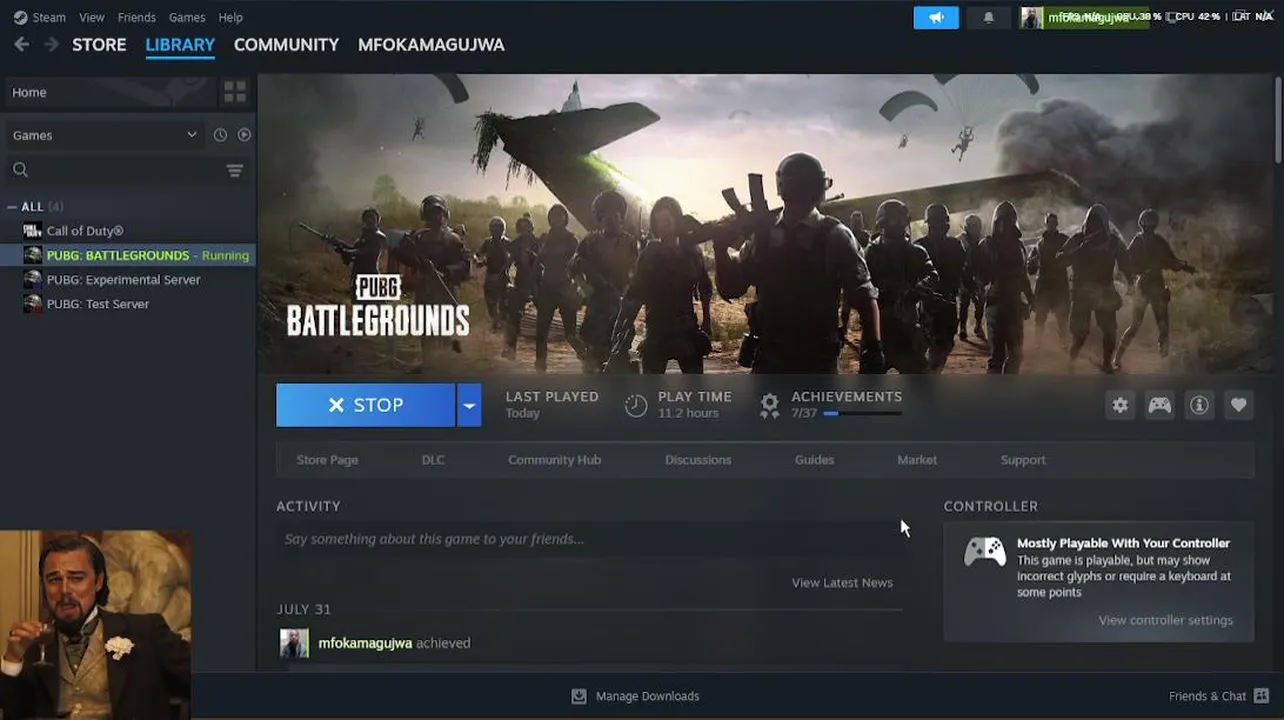Expand the Games filter dropdown
The width and height of the screenshot is (1284, 720).
click(105, 135)
